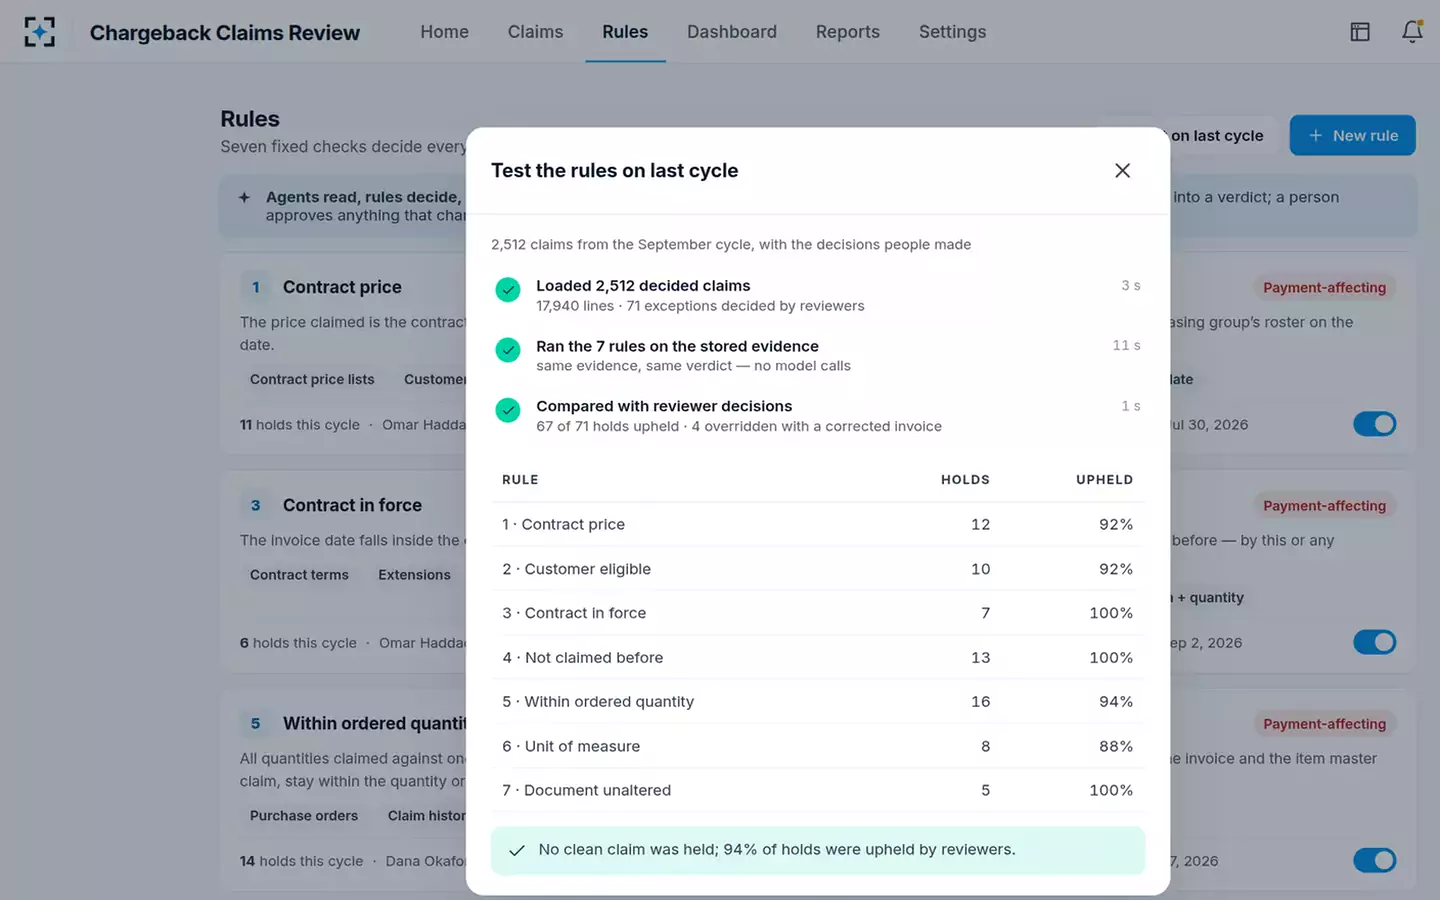The width and height of the screenshot is (1440, 900).
Task: Close the Test the rules dialog
Action: 1122,171
